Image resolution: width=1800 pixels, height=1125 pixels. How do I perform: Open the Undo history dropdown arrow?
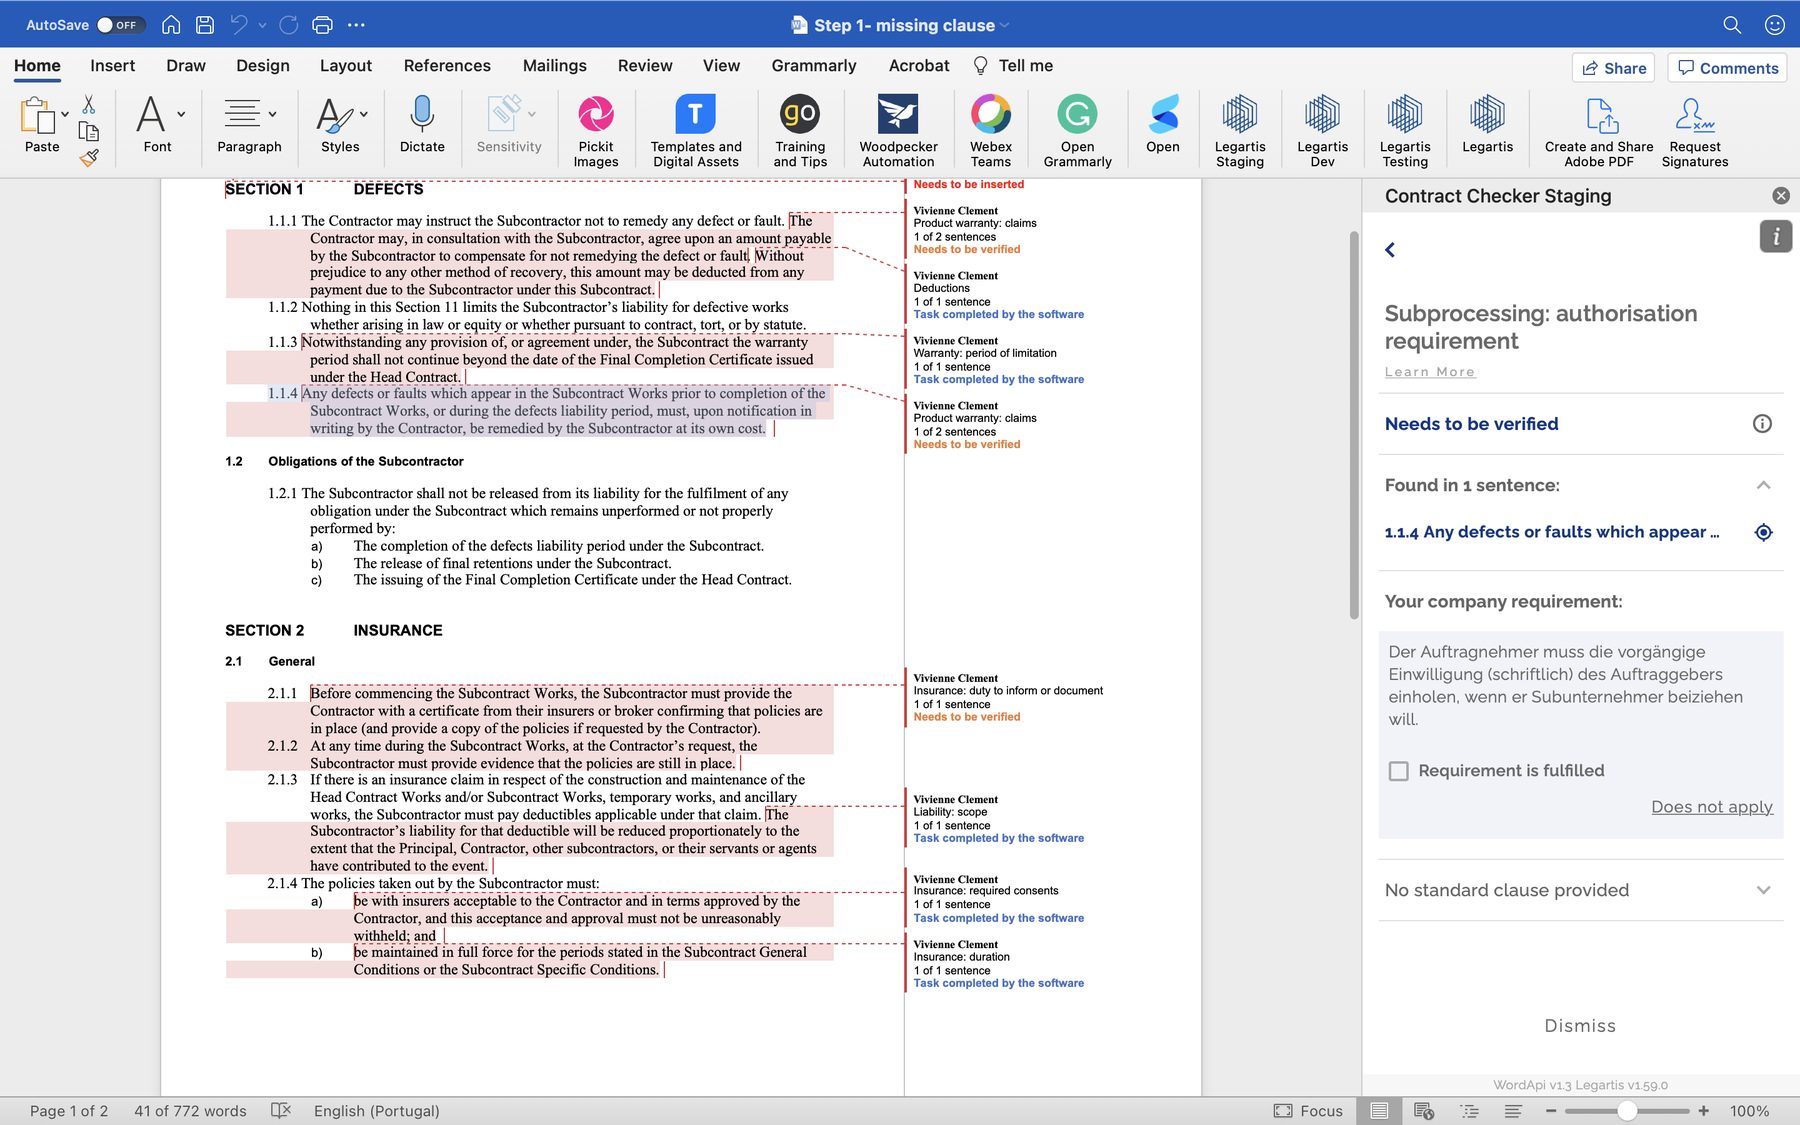(x=262, y=25)
